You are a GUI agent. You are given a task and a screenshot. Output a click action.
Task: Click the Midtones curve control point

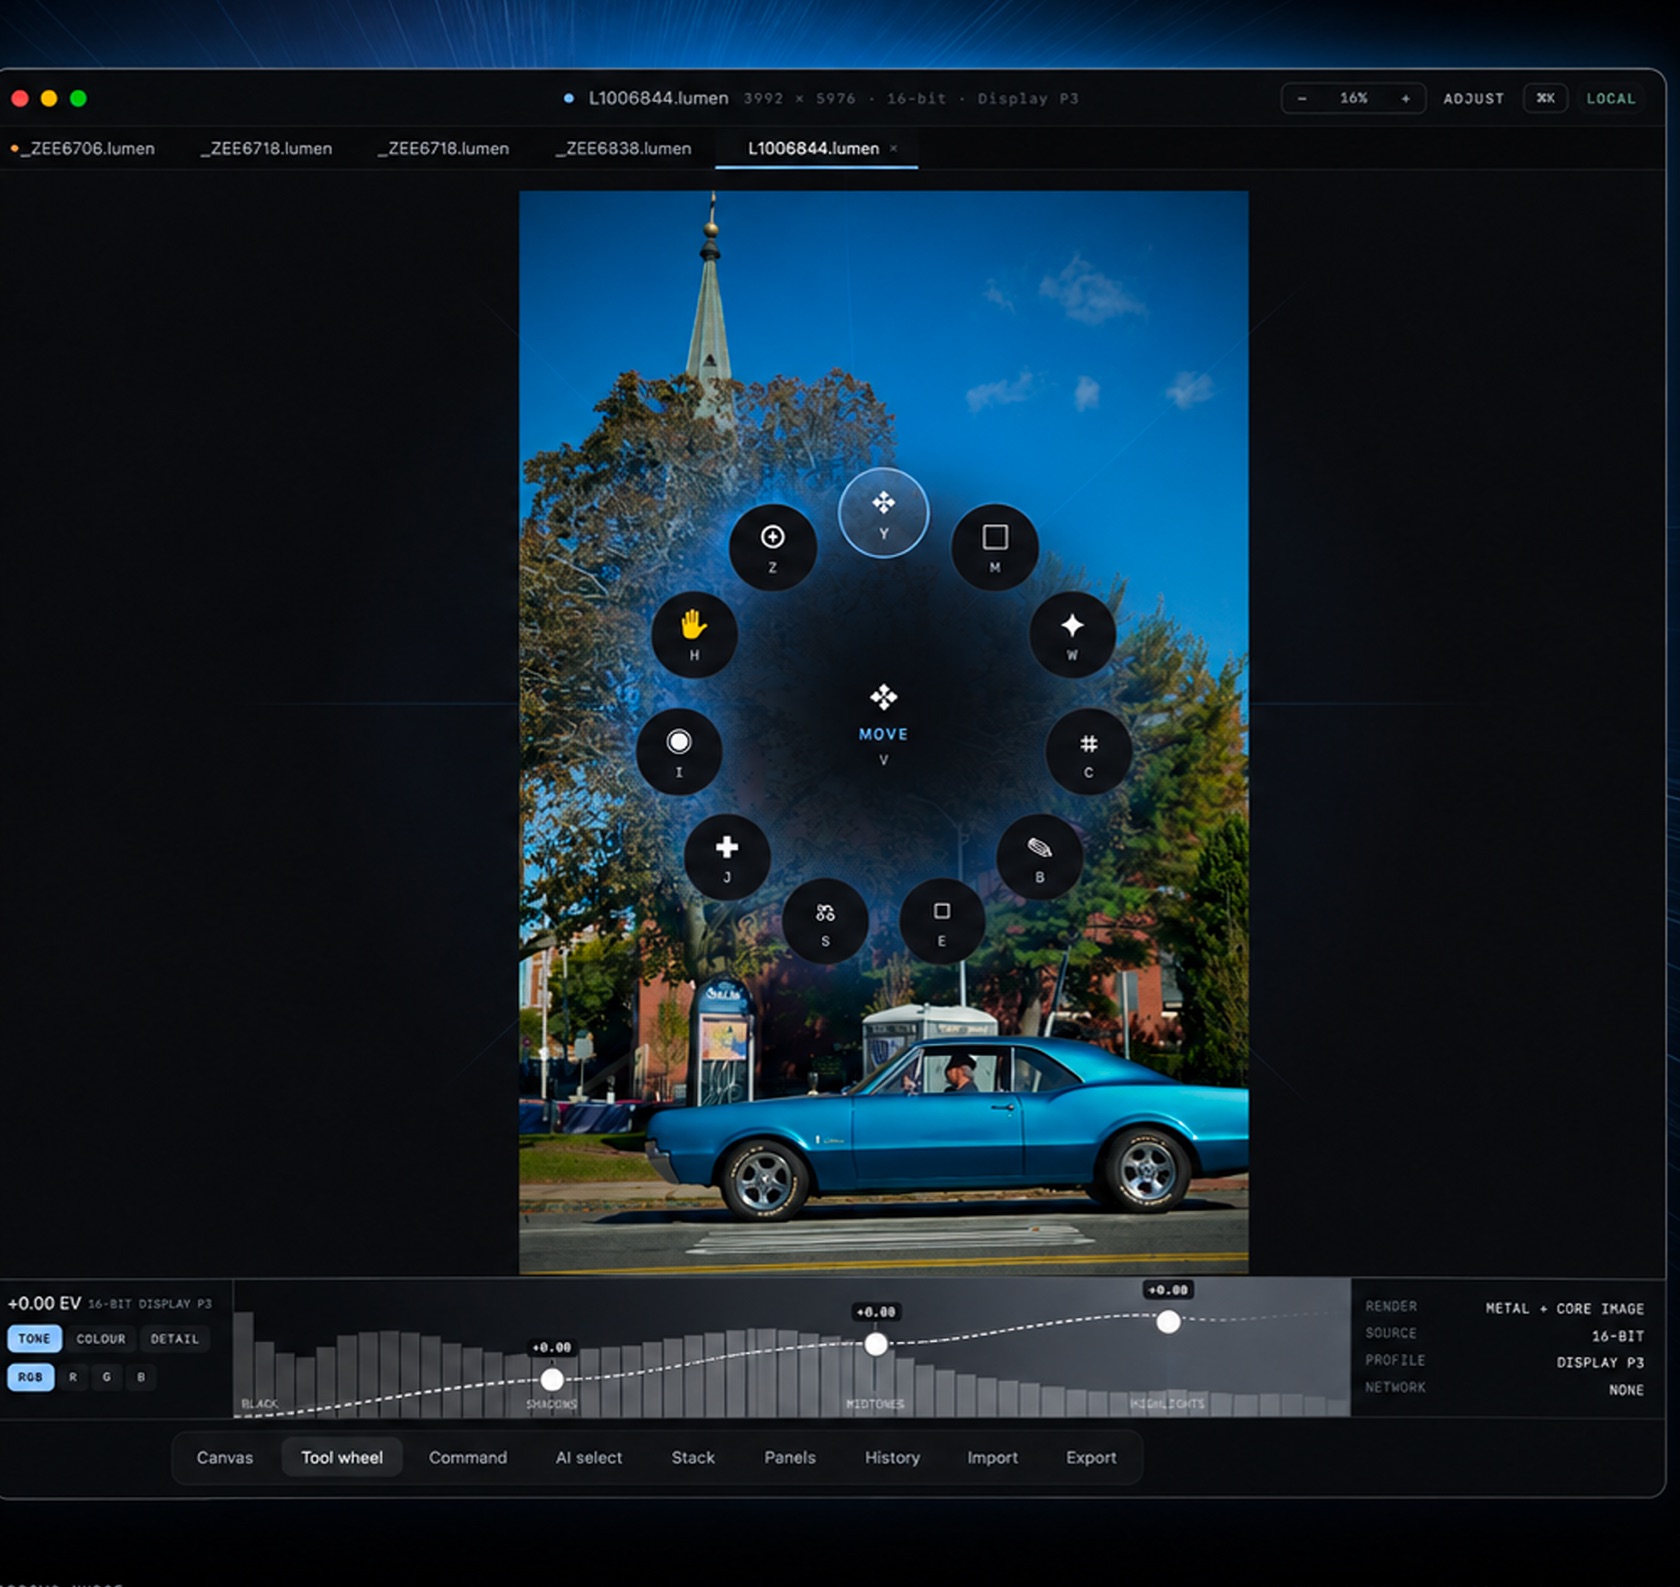click(x=876, y=1344)
